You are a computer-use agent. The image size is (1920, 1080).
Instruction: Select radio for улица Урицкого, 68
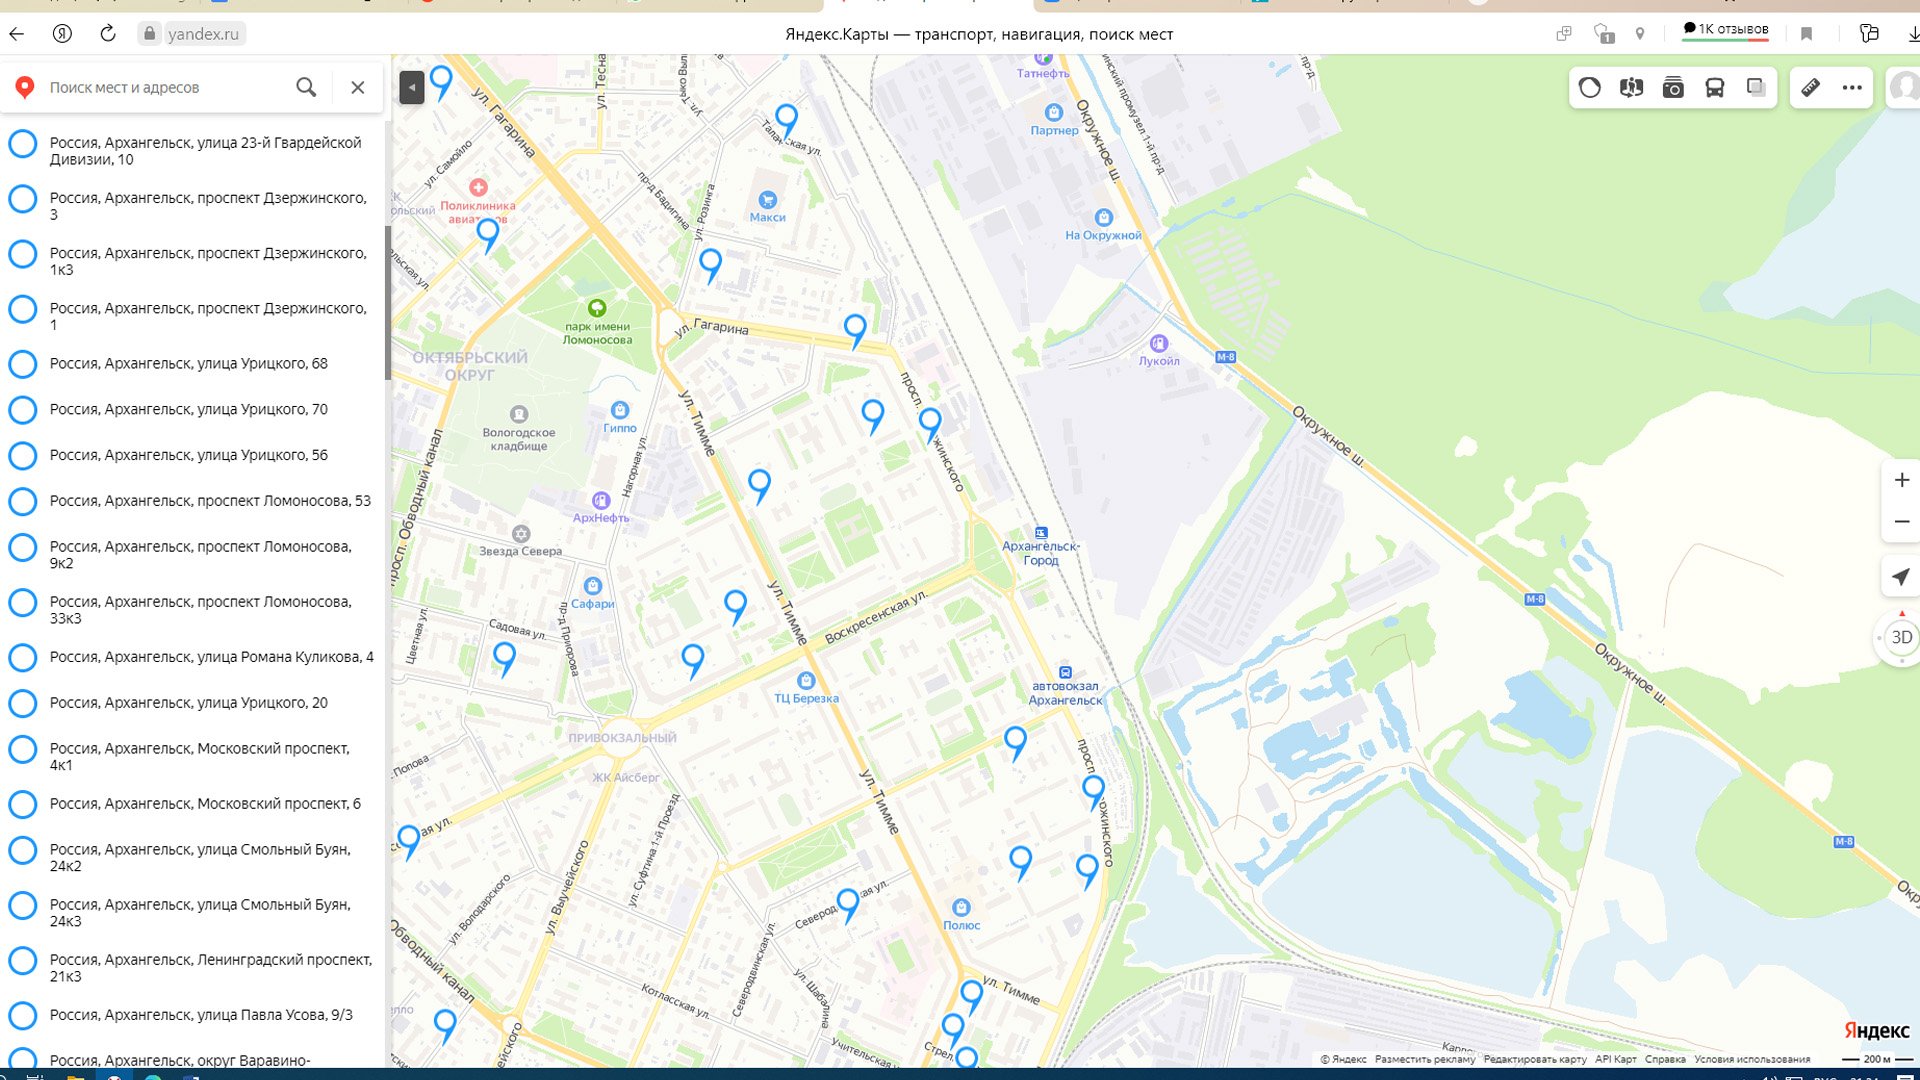[23, 364]
